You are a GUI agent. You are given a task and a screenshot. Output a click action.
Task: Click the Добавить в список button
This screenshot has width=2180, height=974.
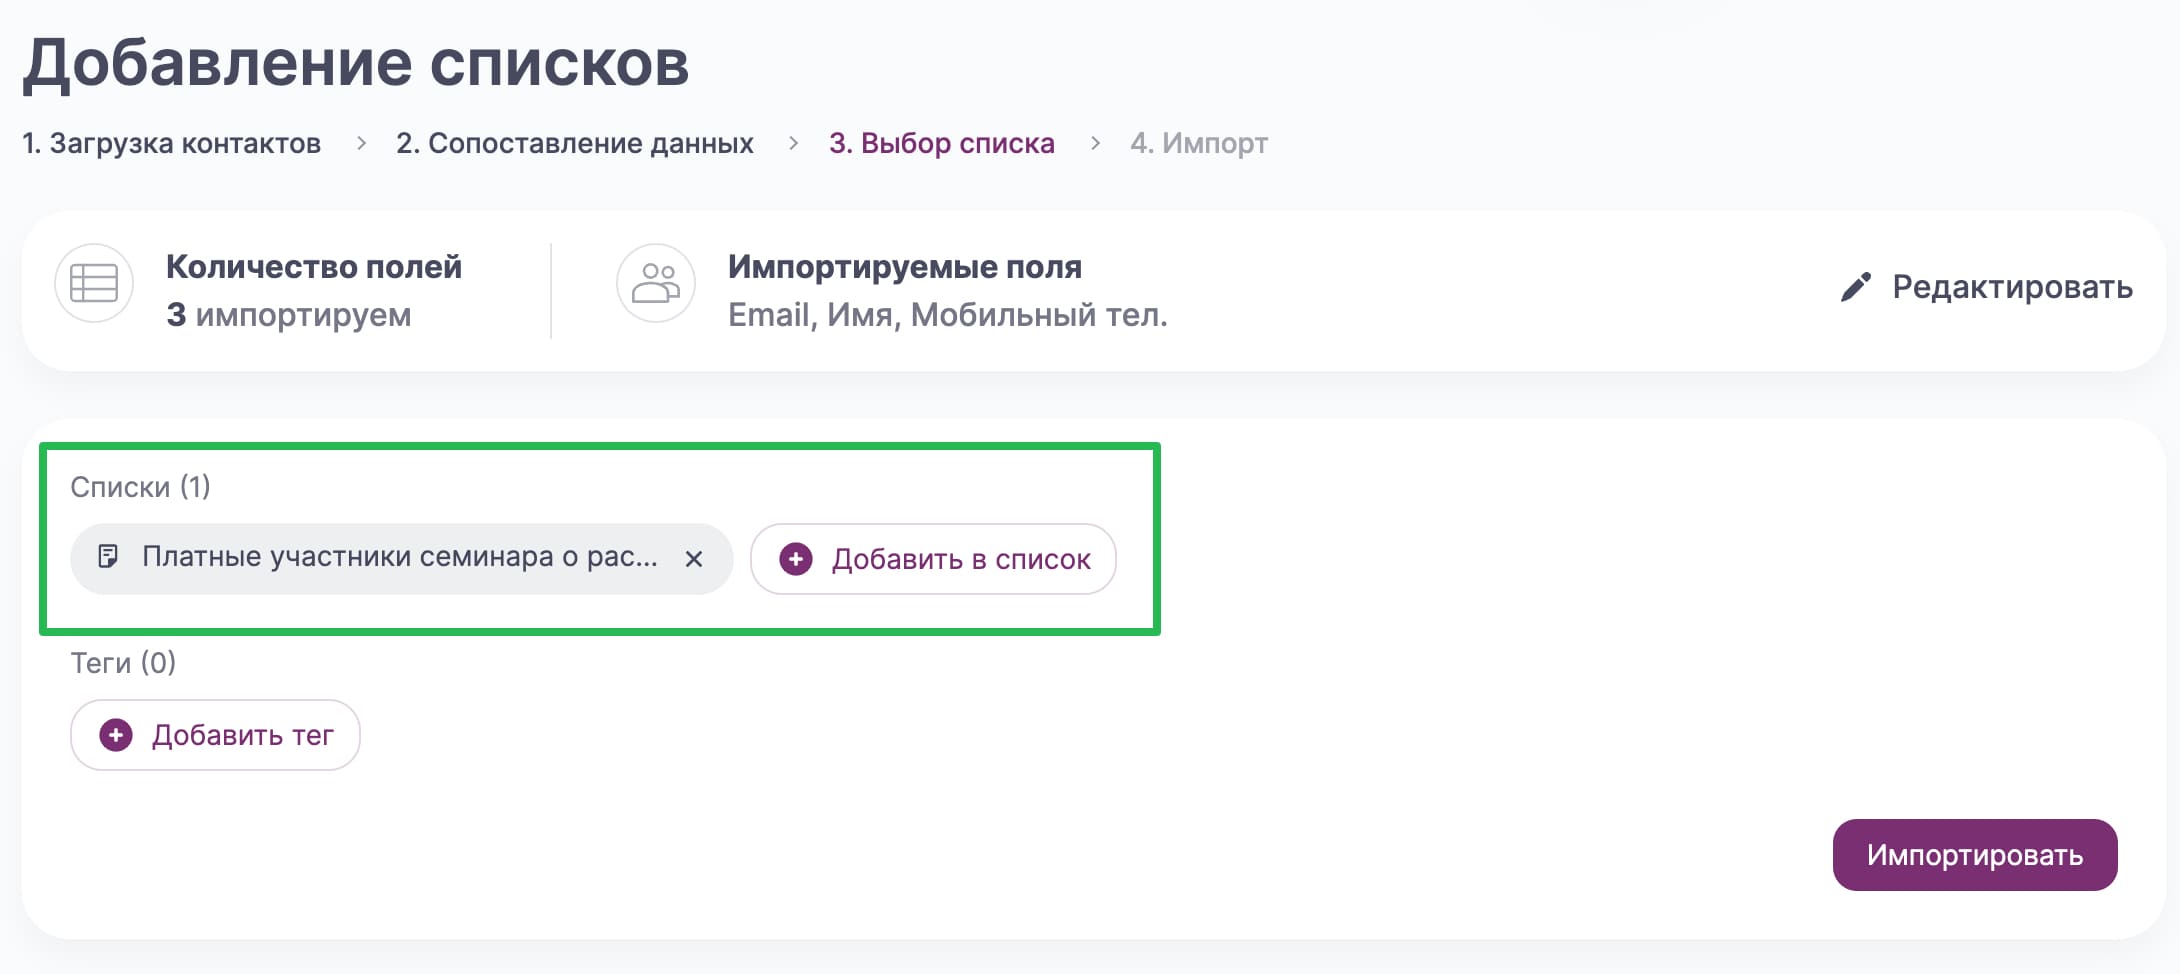(x=933, y=559)
